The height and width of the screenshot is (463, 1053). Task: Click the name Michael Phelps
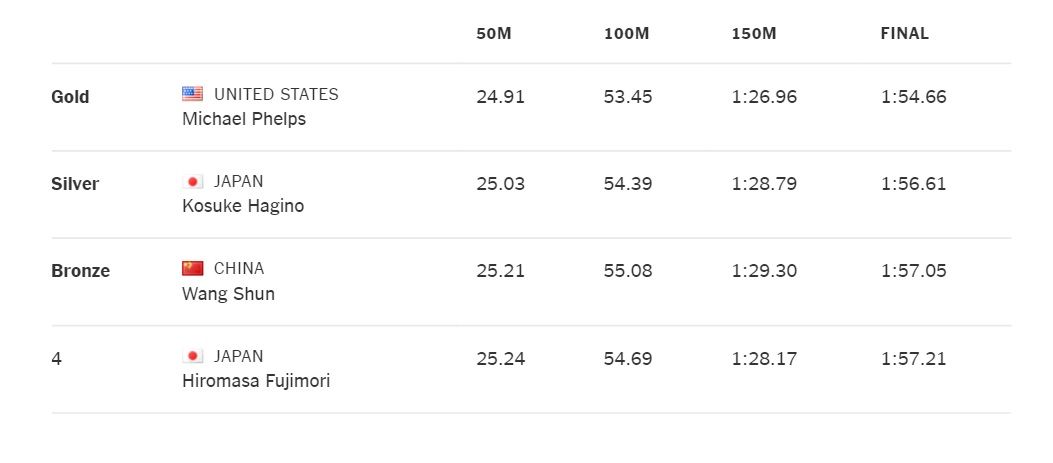pos(244,119)
